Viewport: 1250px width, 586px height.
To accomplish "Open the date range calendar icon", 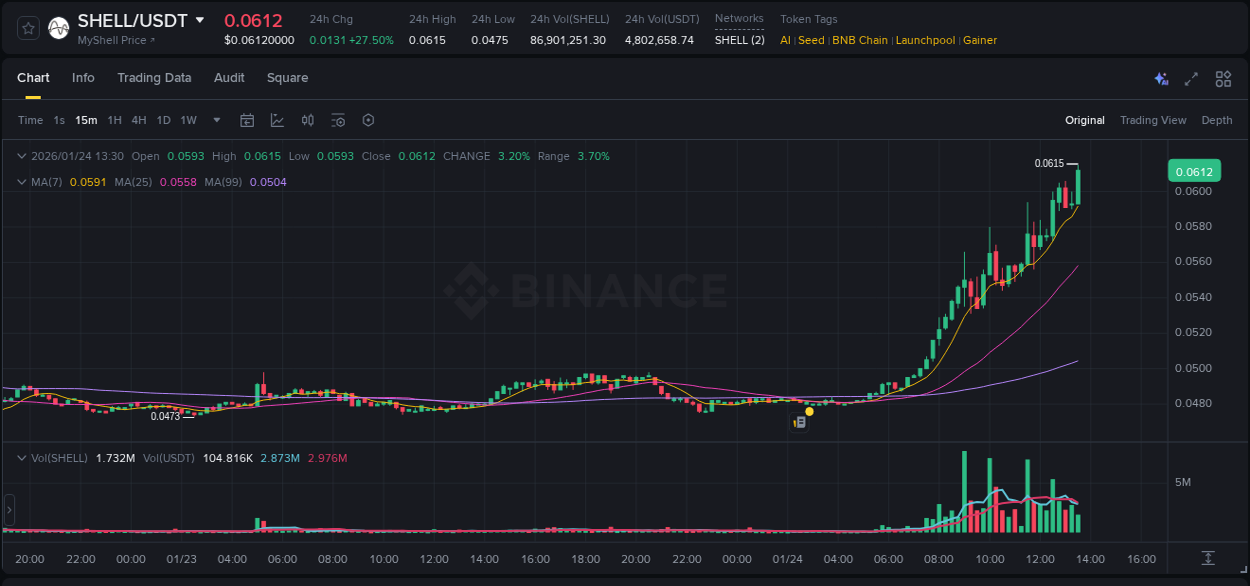I will 247,120.
